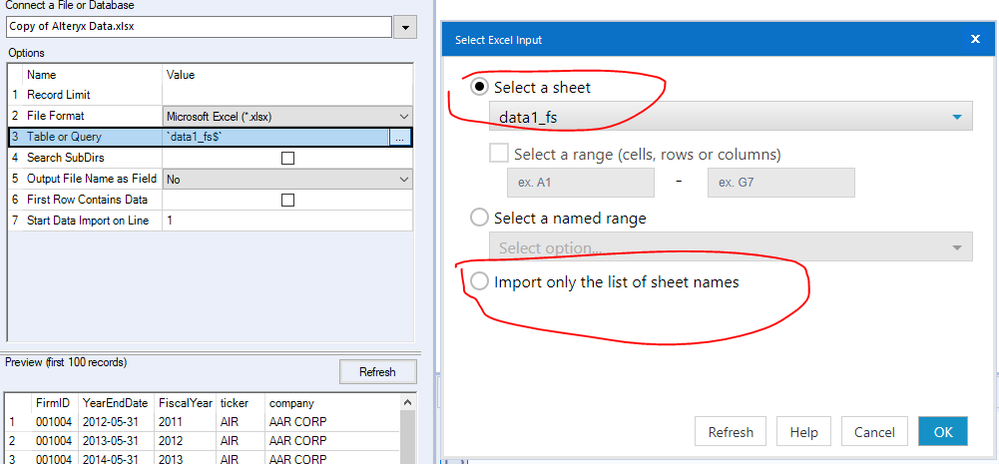Click Refresh in the Excel Input dialog
Viewport: 999px width, 464px height.
730,432
